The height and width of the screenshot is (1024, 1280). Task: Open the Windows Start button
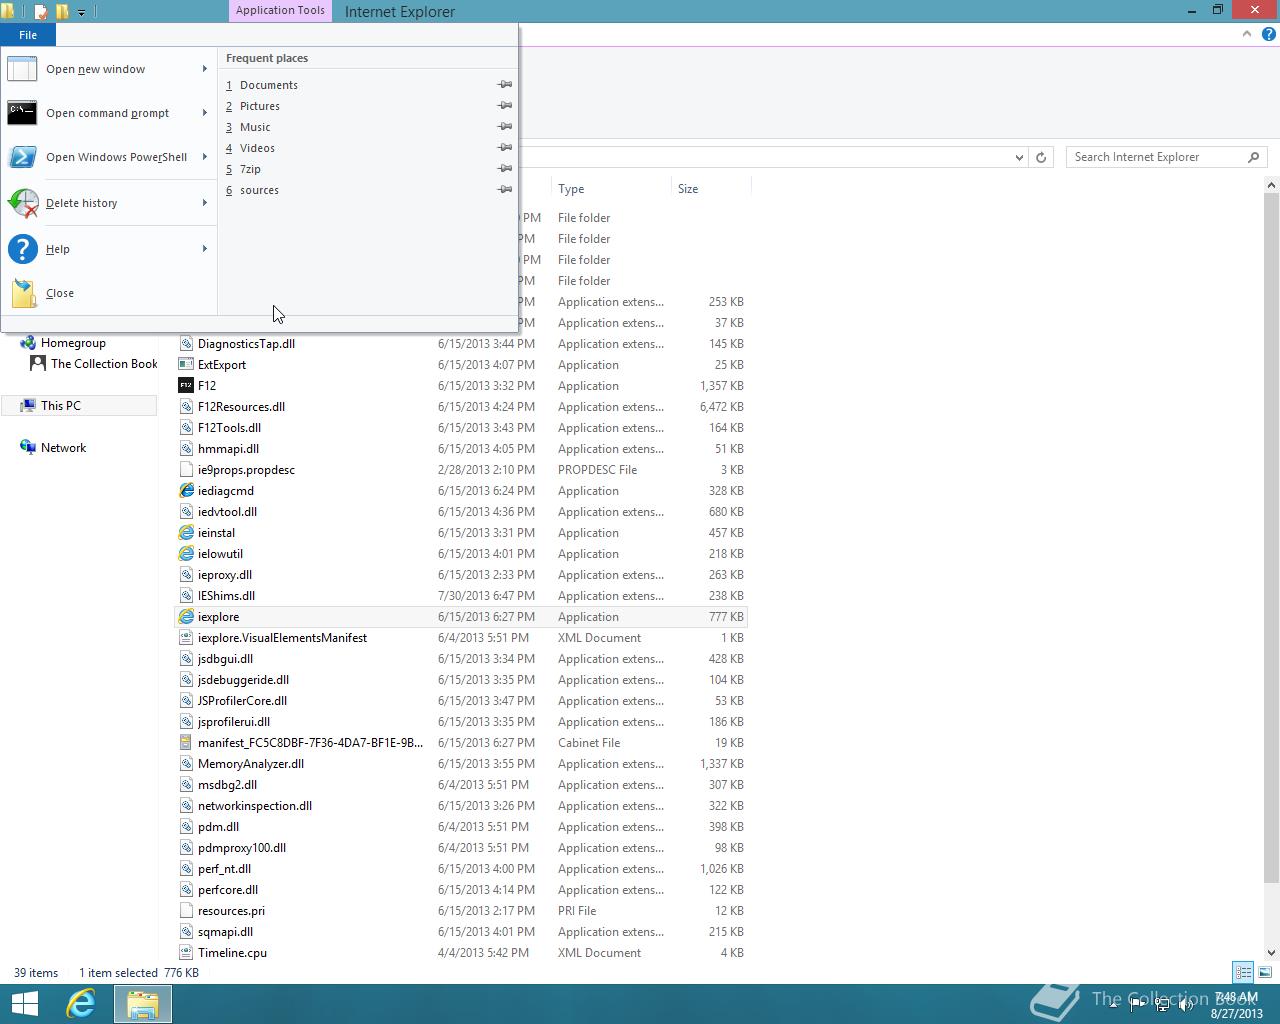pos(24,1004)
